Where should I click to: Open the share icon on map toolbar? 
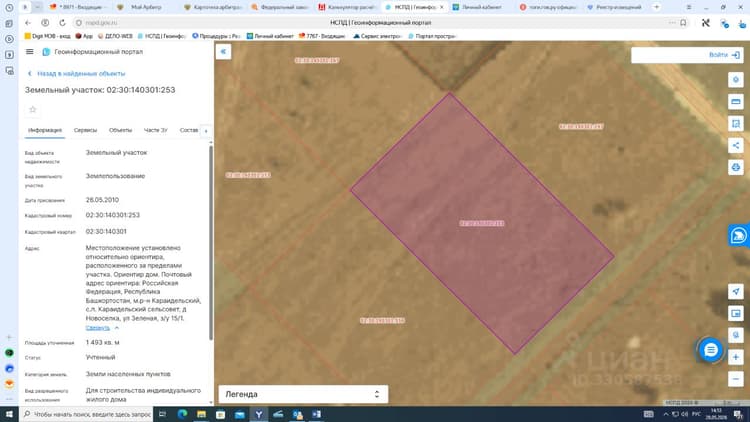(736, 145)
